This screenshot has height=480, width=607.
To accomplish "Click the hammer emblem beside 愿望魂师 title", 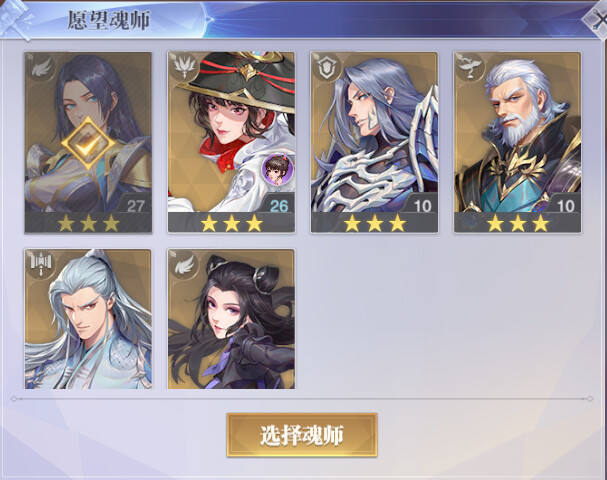I will point(15,19).
